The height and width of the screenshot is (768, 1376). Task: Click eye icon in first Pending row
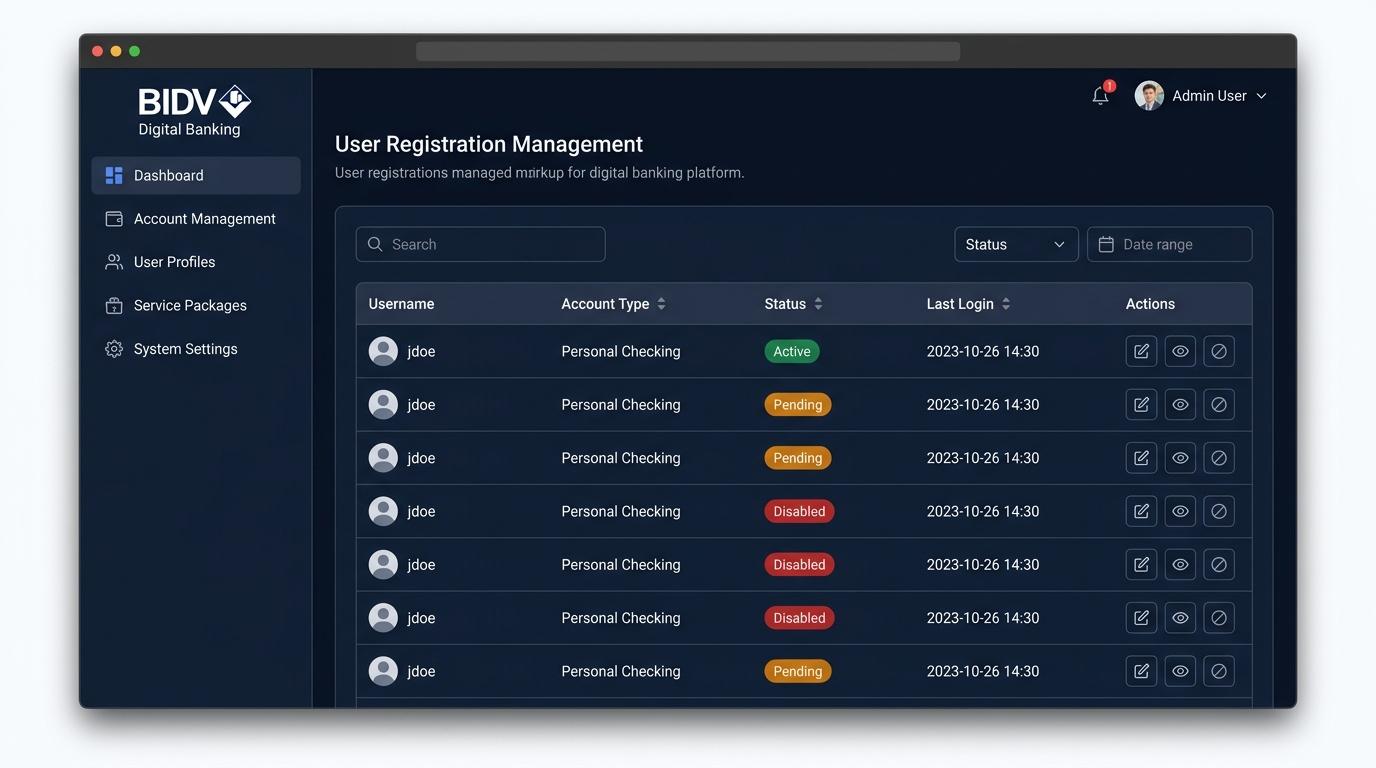click(x=1180, y=405)
